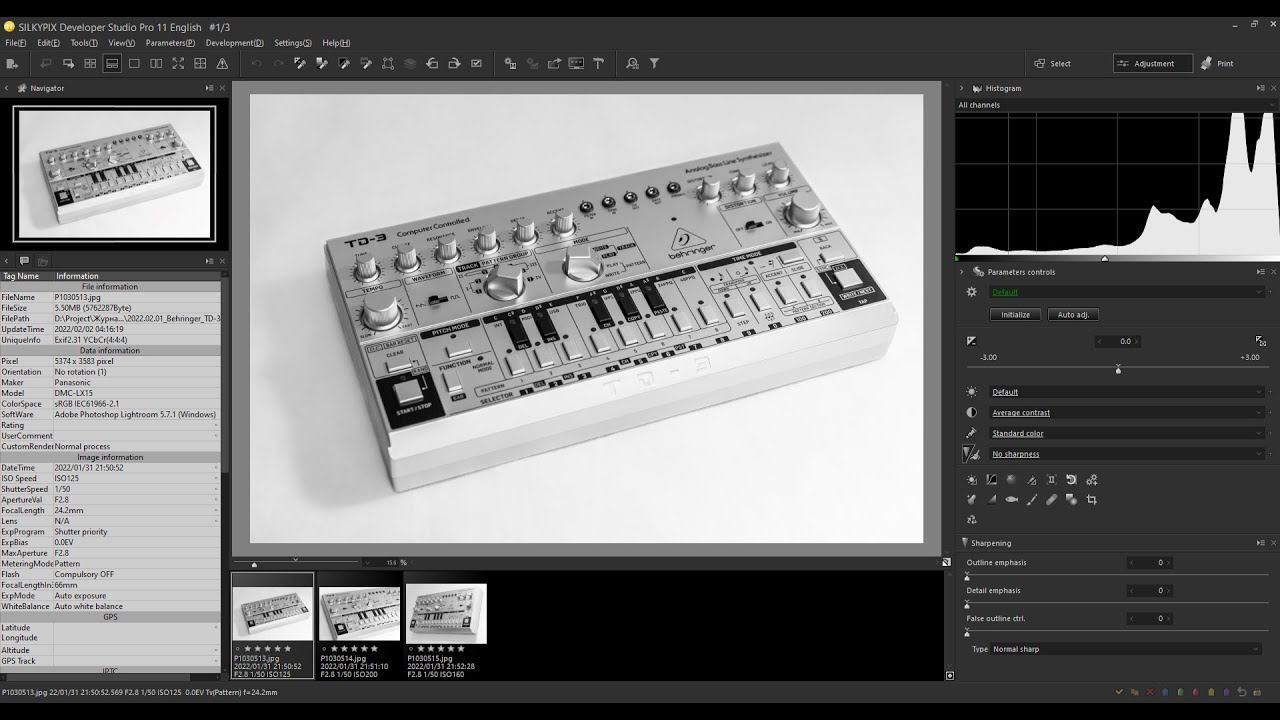This screenshot has width=1280, height=720.
Task: Click the open file icon in toolbar
Action: coord(12,63)
